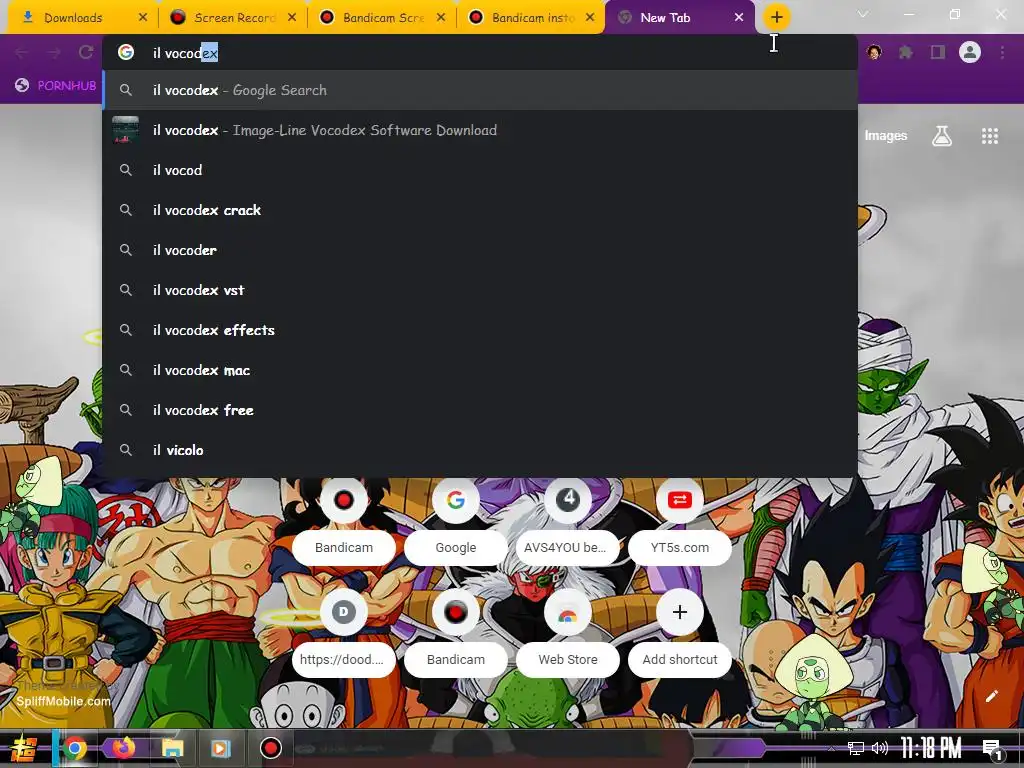Click the Vocodex thumbnail in suggestions
This screenshot has height=768, width=1024.
[x=125, y=130]
